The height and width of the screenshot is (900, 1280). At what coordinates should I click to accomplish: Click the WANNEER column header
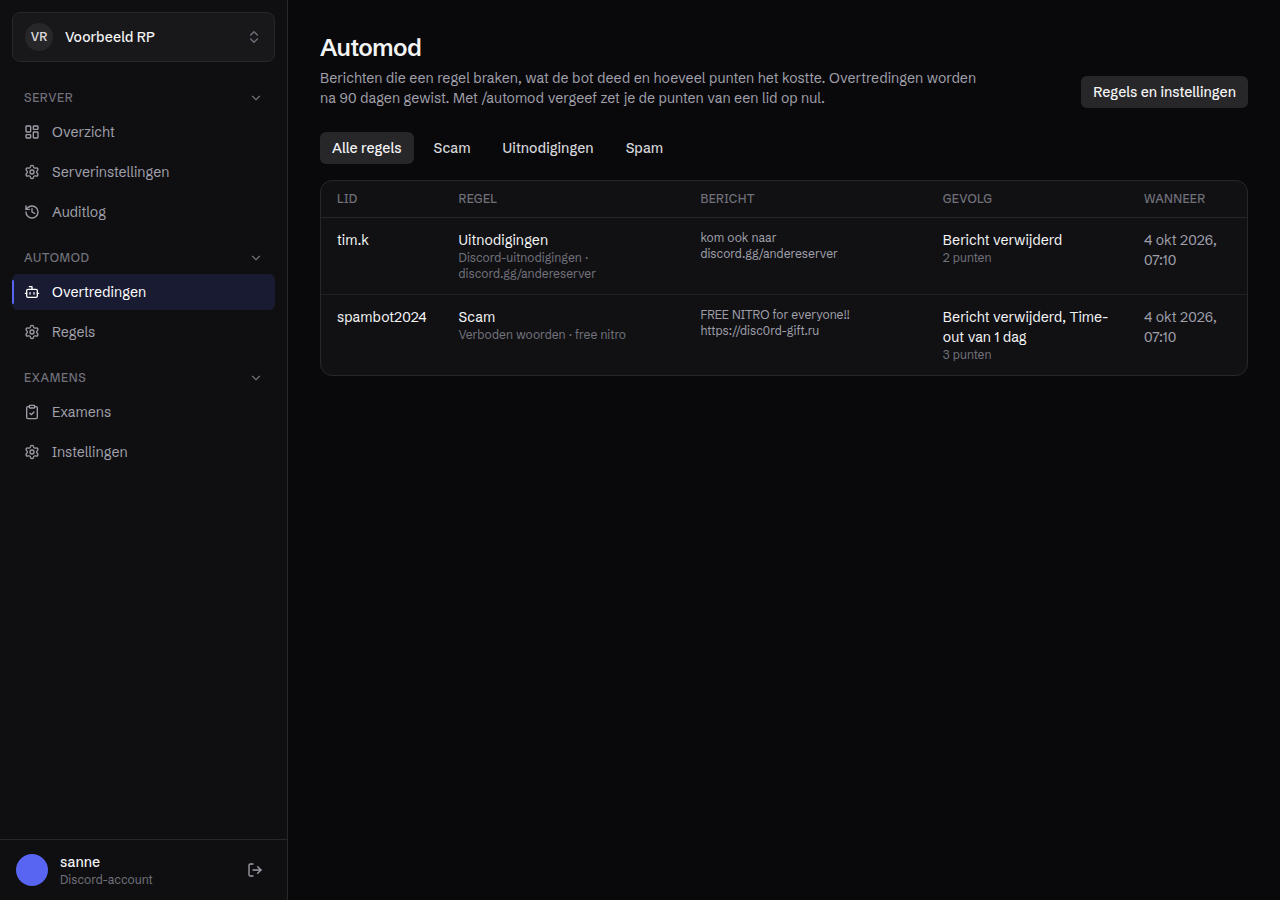[1174, 199]
